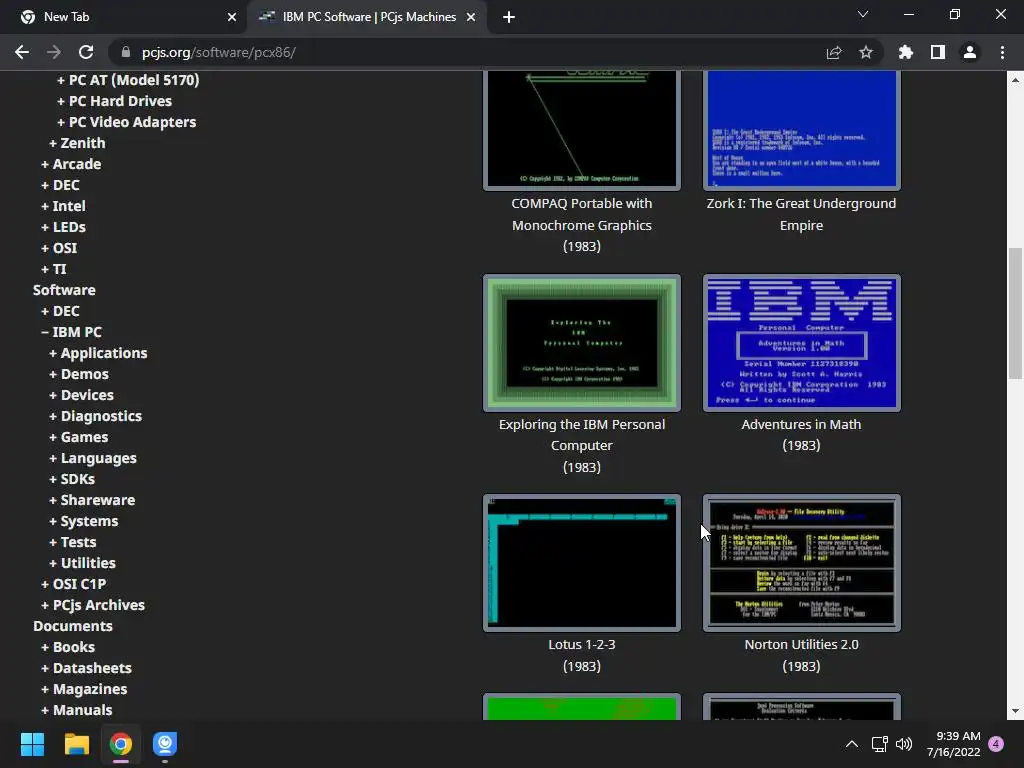The width and height of the screenshot is (1024, 768).
Task: Click the scrollbar down arrow
Action: (1015, 711)
